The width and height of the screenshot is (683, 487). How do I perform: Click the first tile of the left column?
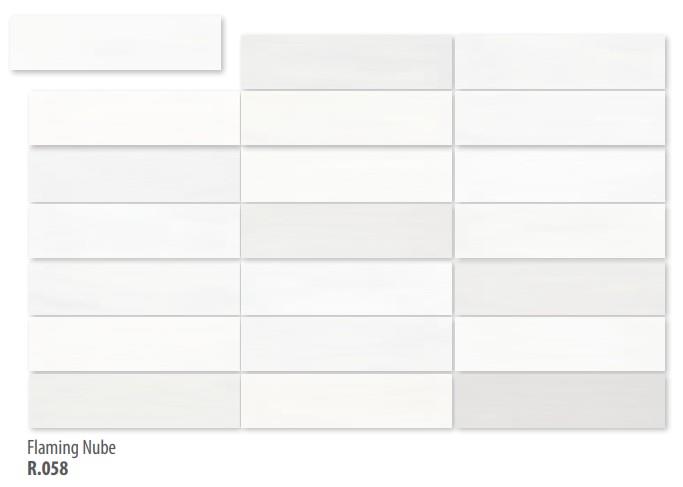pyautogui.click(x=134, y=118)
